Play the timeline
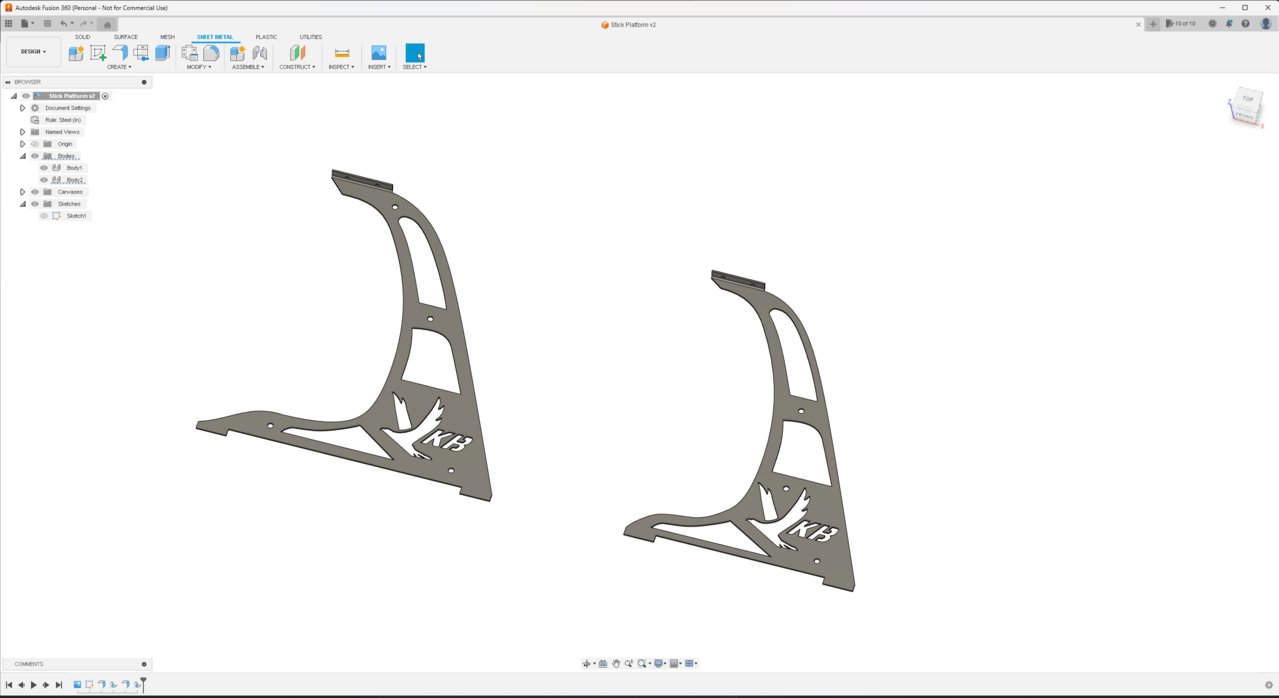Viewport: 1279px width, 698px height. pos(34,685)
